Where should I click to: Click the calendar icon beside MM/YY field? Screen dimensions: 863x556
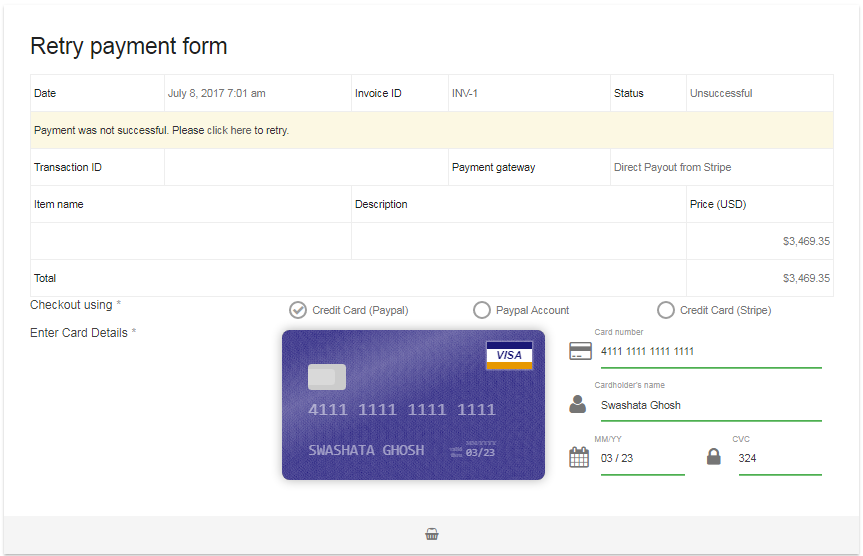tap(579, 457)
